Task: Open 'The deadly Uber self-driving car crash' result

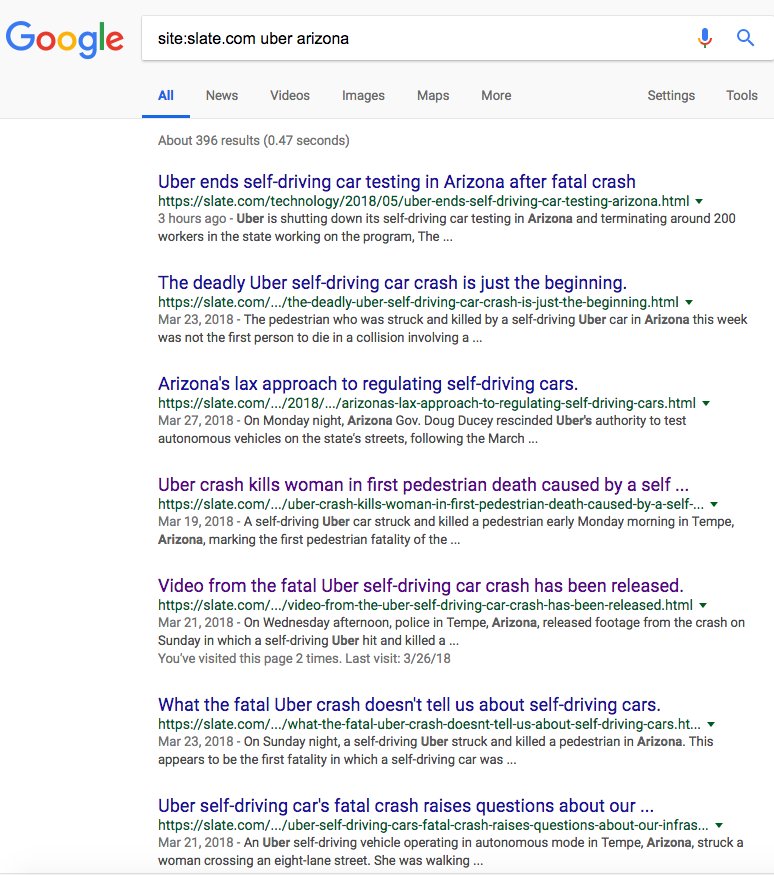Action: pos(392,282)
